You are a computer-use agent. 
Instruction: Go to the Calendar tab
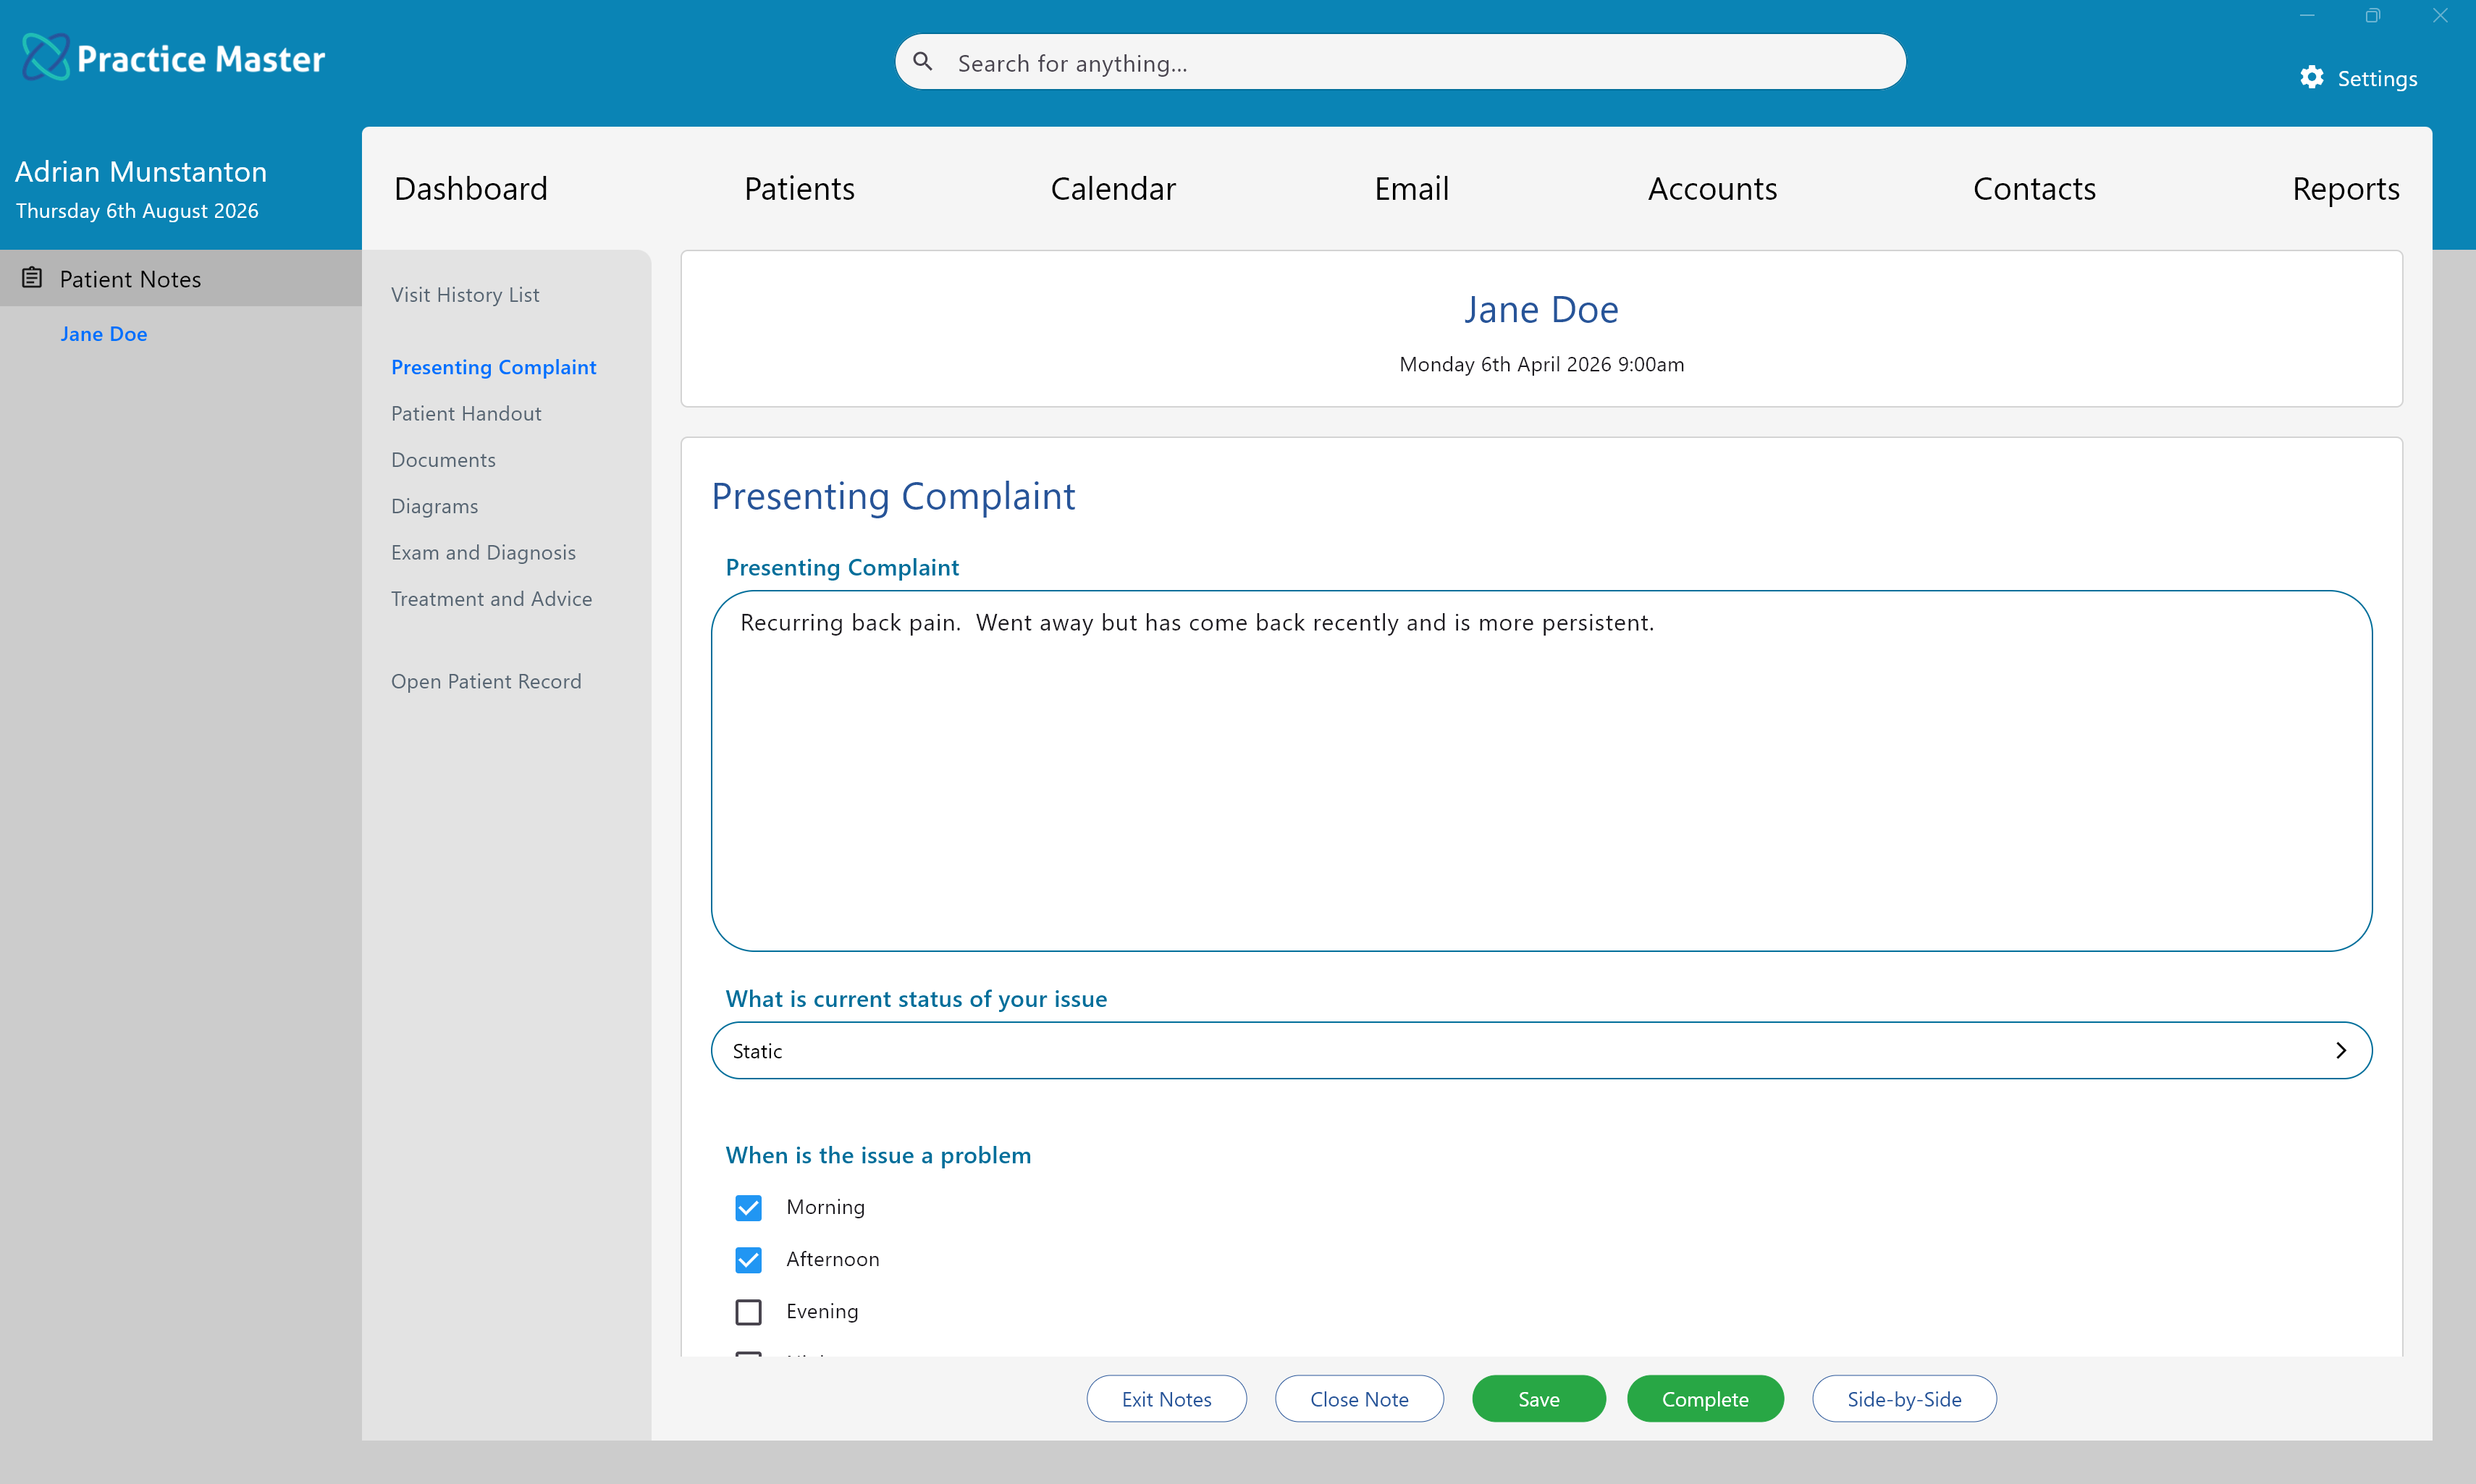click(1113, 188)
